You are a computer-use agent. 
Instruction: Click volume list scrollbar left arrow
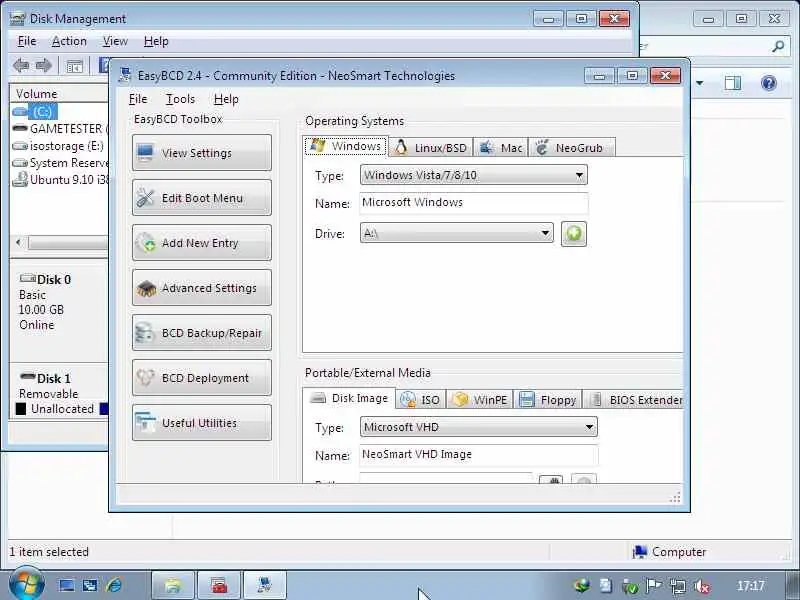coord(19,242)
